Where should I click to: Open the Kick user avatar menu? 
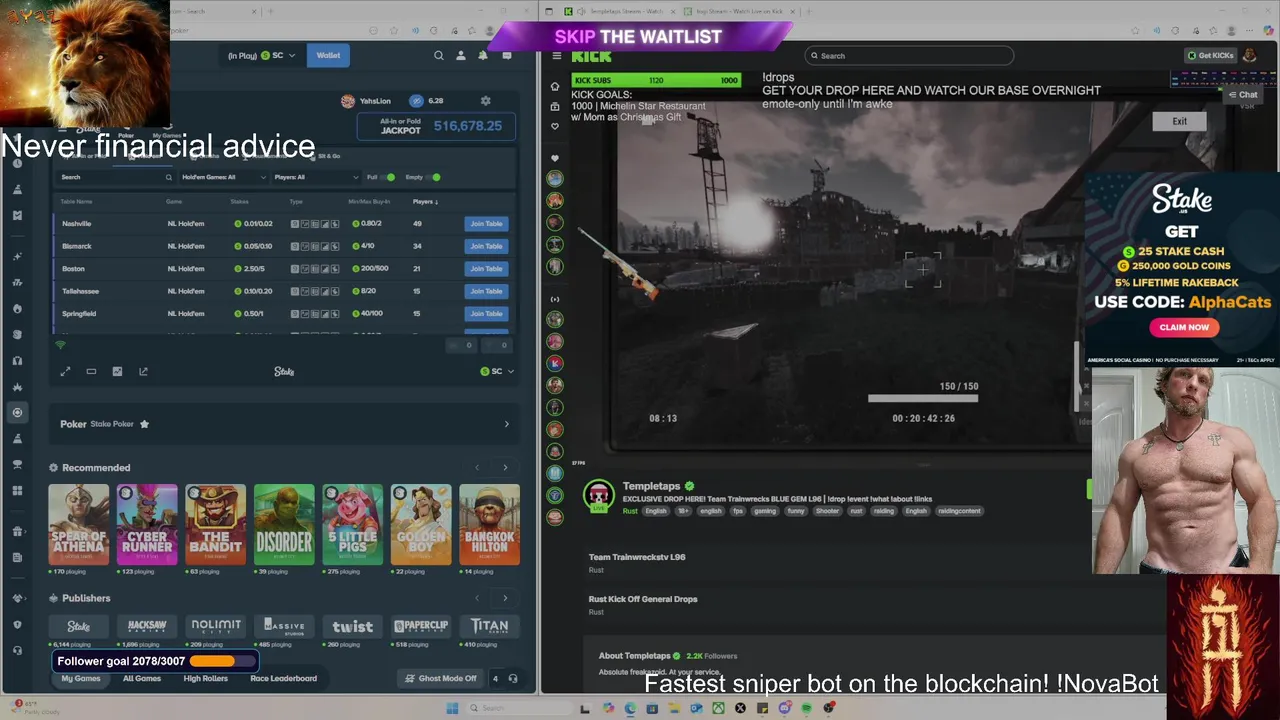click(x=1249, y=55)
